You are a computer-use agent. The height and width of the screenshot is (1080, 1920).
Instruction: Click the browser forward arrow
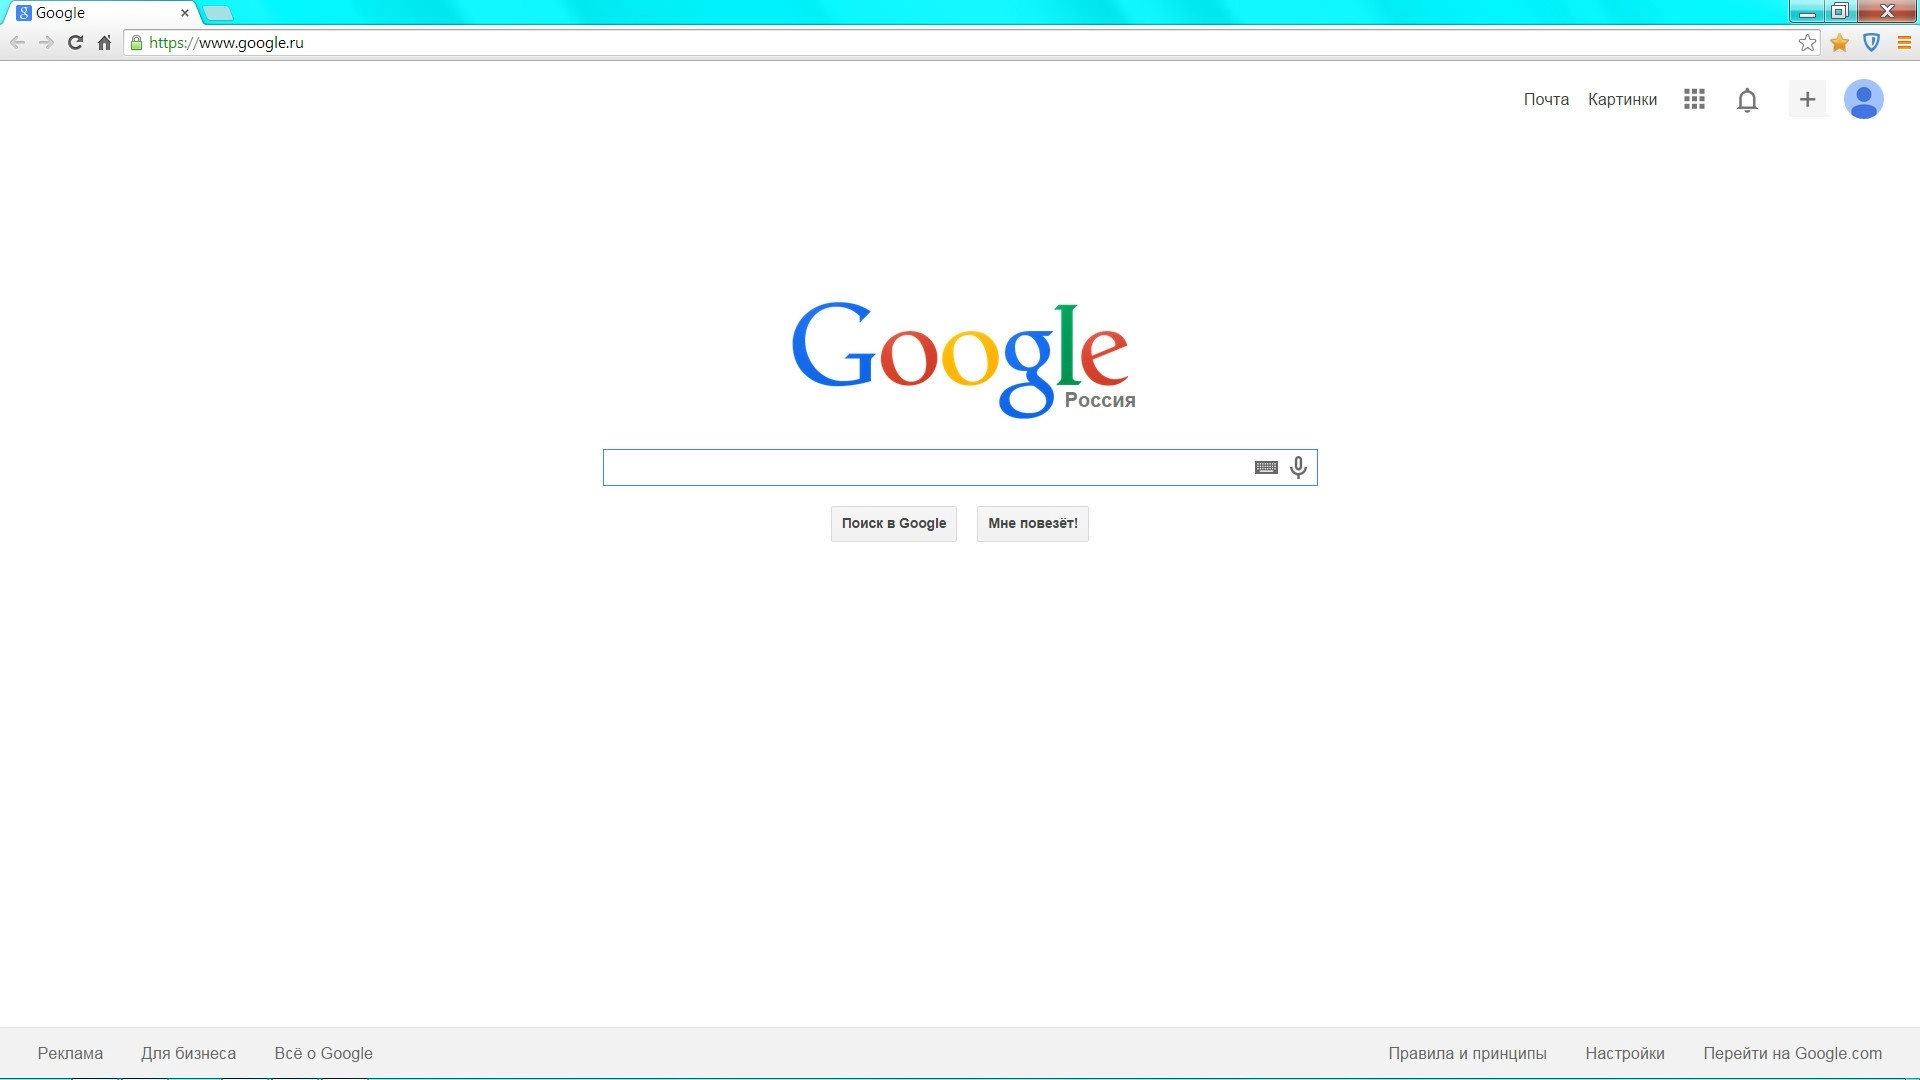click(x=46, y=43)
